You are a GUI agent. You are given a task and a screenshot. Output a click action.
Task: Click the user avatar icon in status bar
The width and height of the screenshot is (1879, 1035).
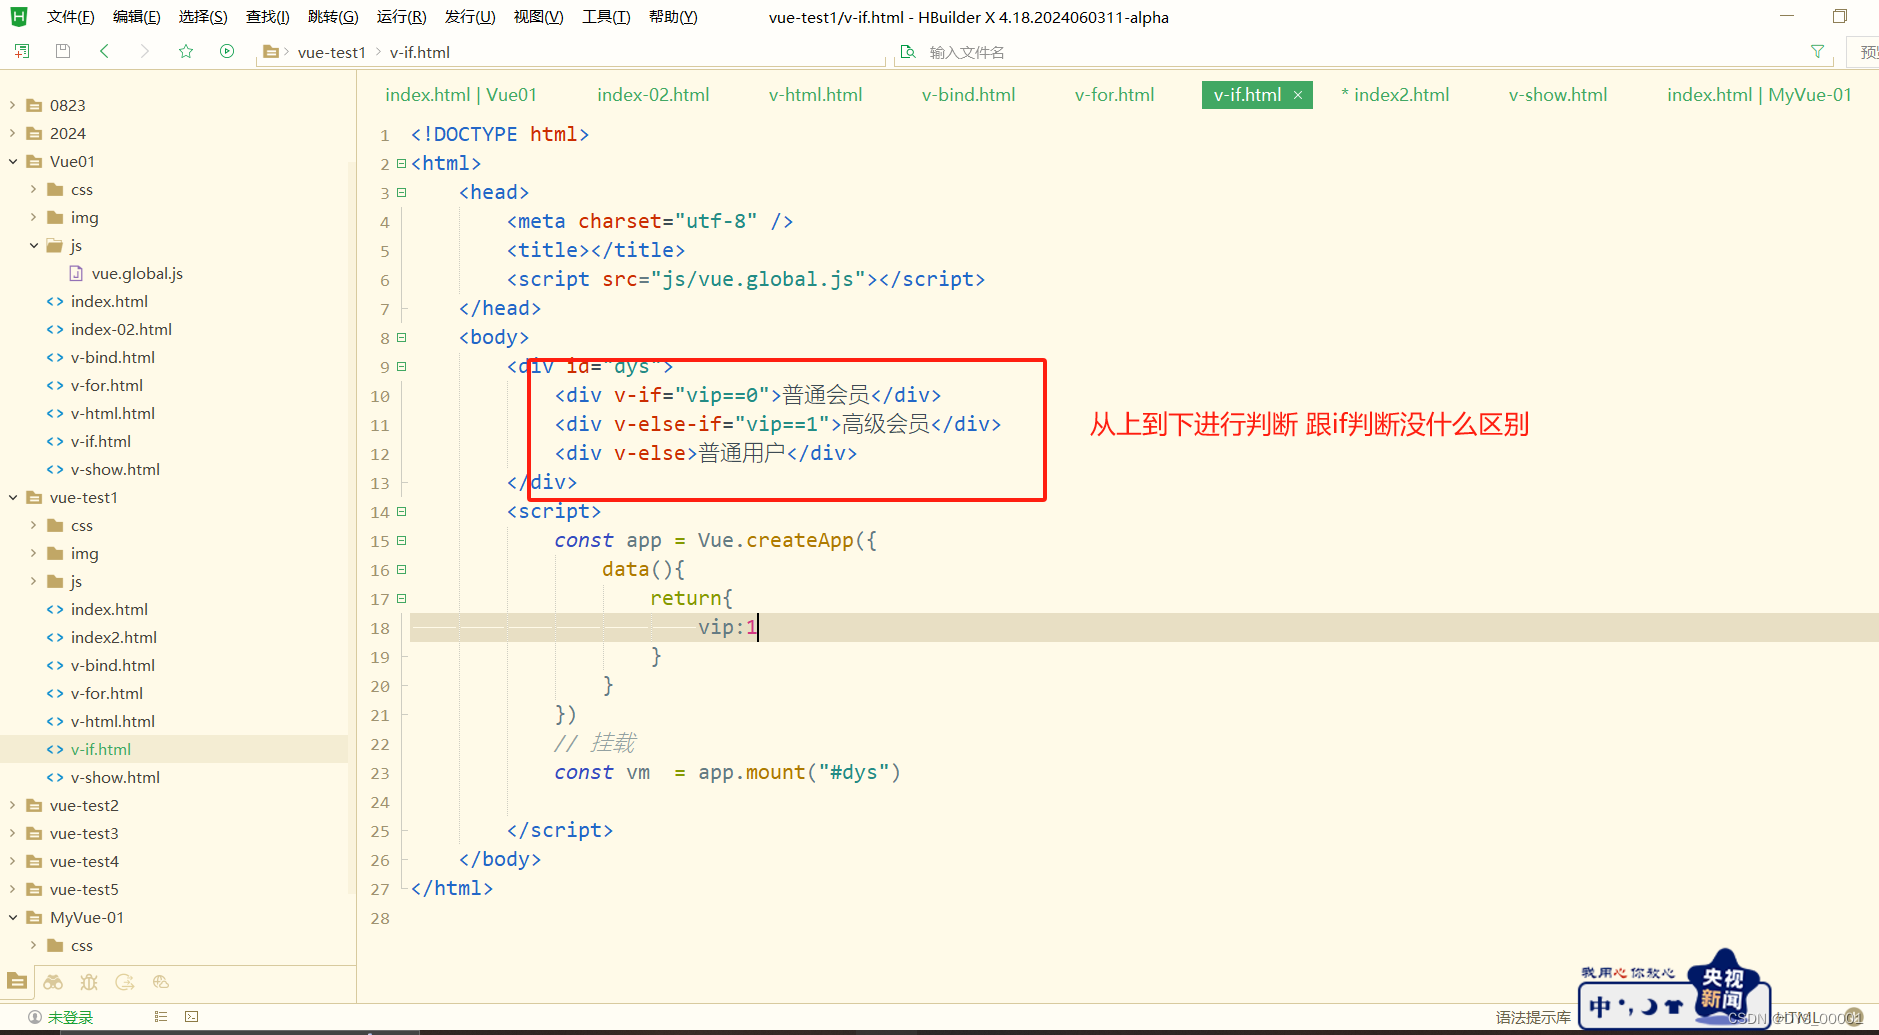coord(35,1017)
